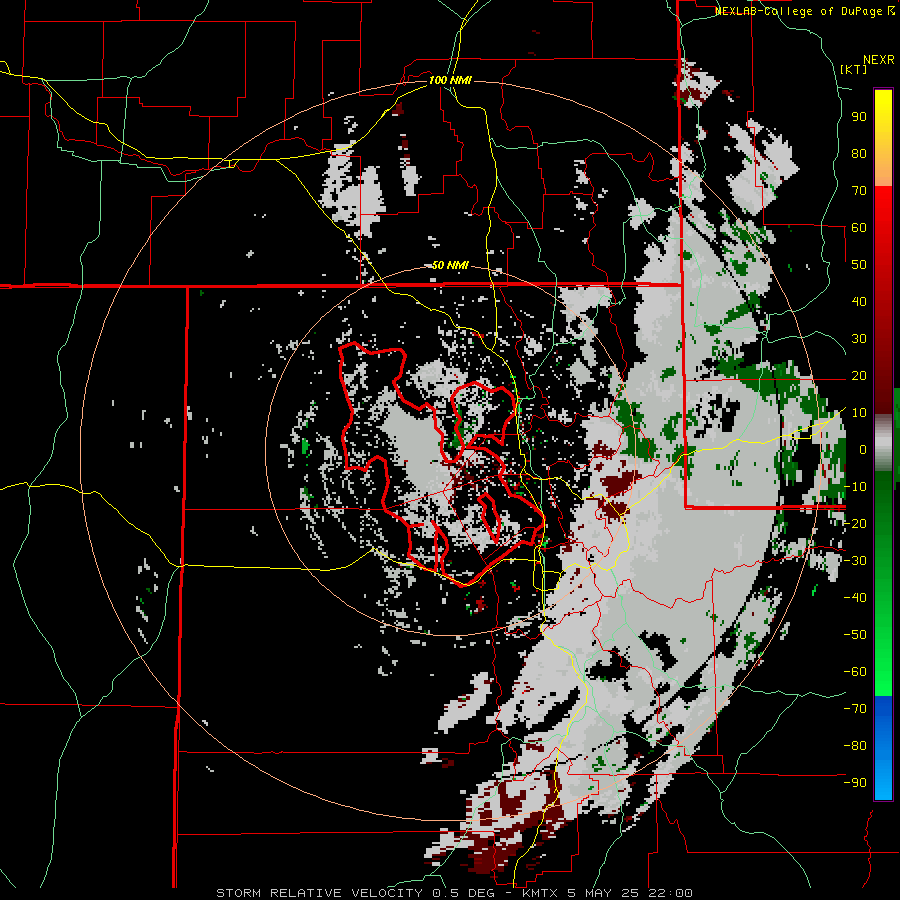Click the 30 value on the velocity scale

click(x=859, y=339)
